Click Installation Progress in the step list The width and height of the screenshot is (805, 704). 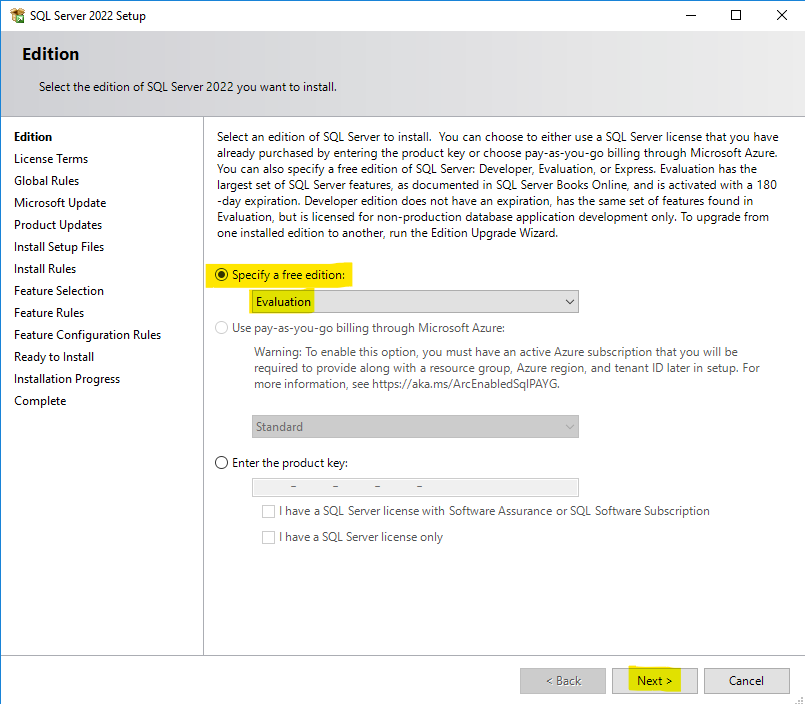pos(67,378)
